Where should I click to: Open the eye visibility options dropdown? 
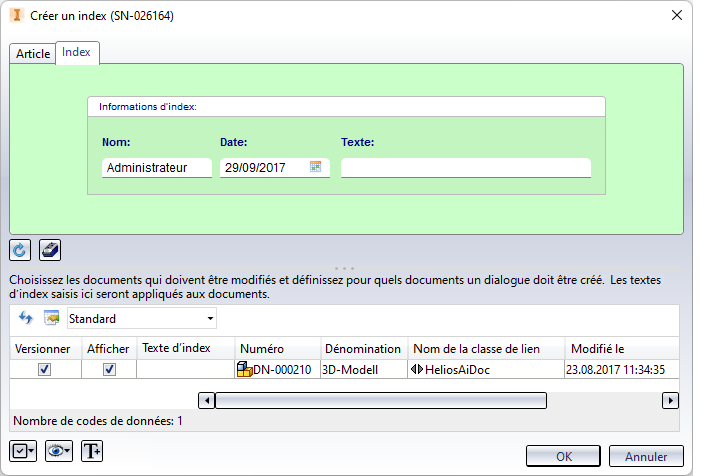[59, 451]
